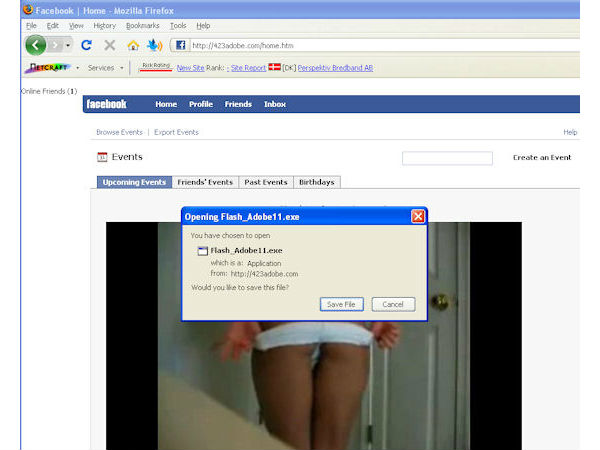
Task: Open the Netcraft dropdown arrow
Action: (x=78, y=68)
